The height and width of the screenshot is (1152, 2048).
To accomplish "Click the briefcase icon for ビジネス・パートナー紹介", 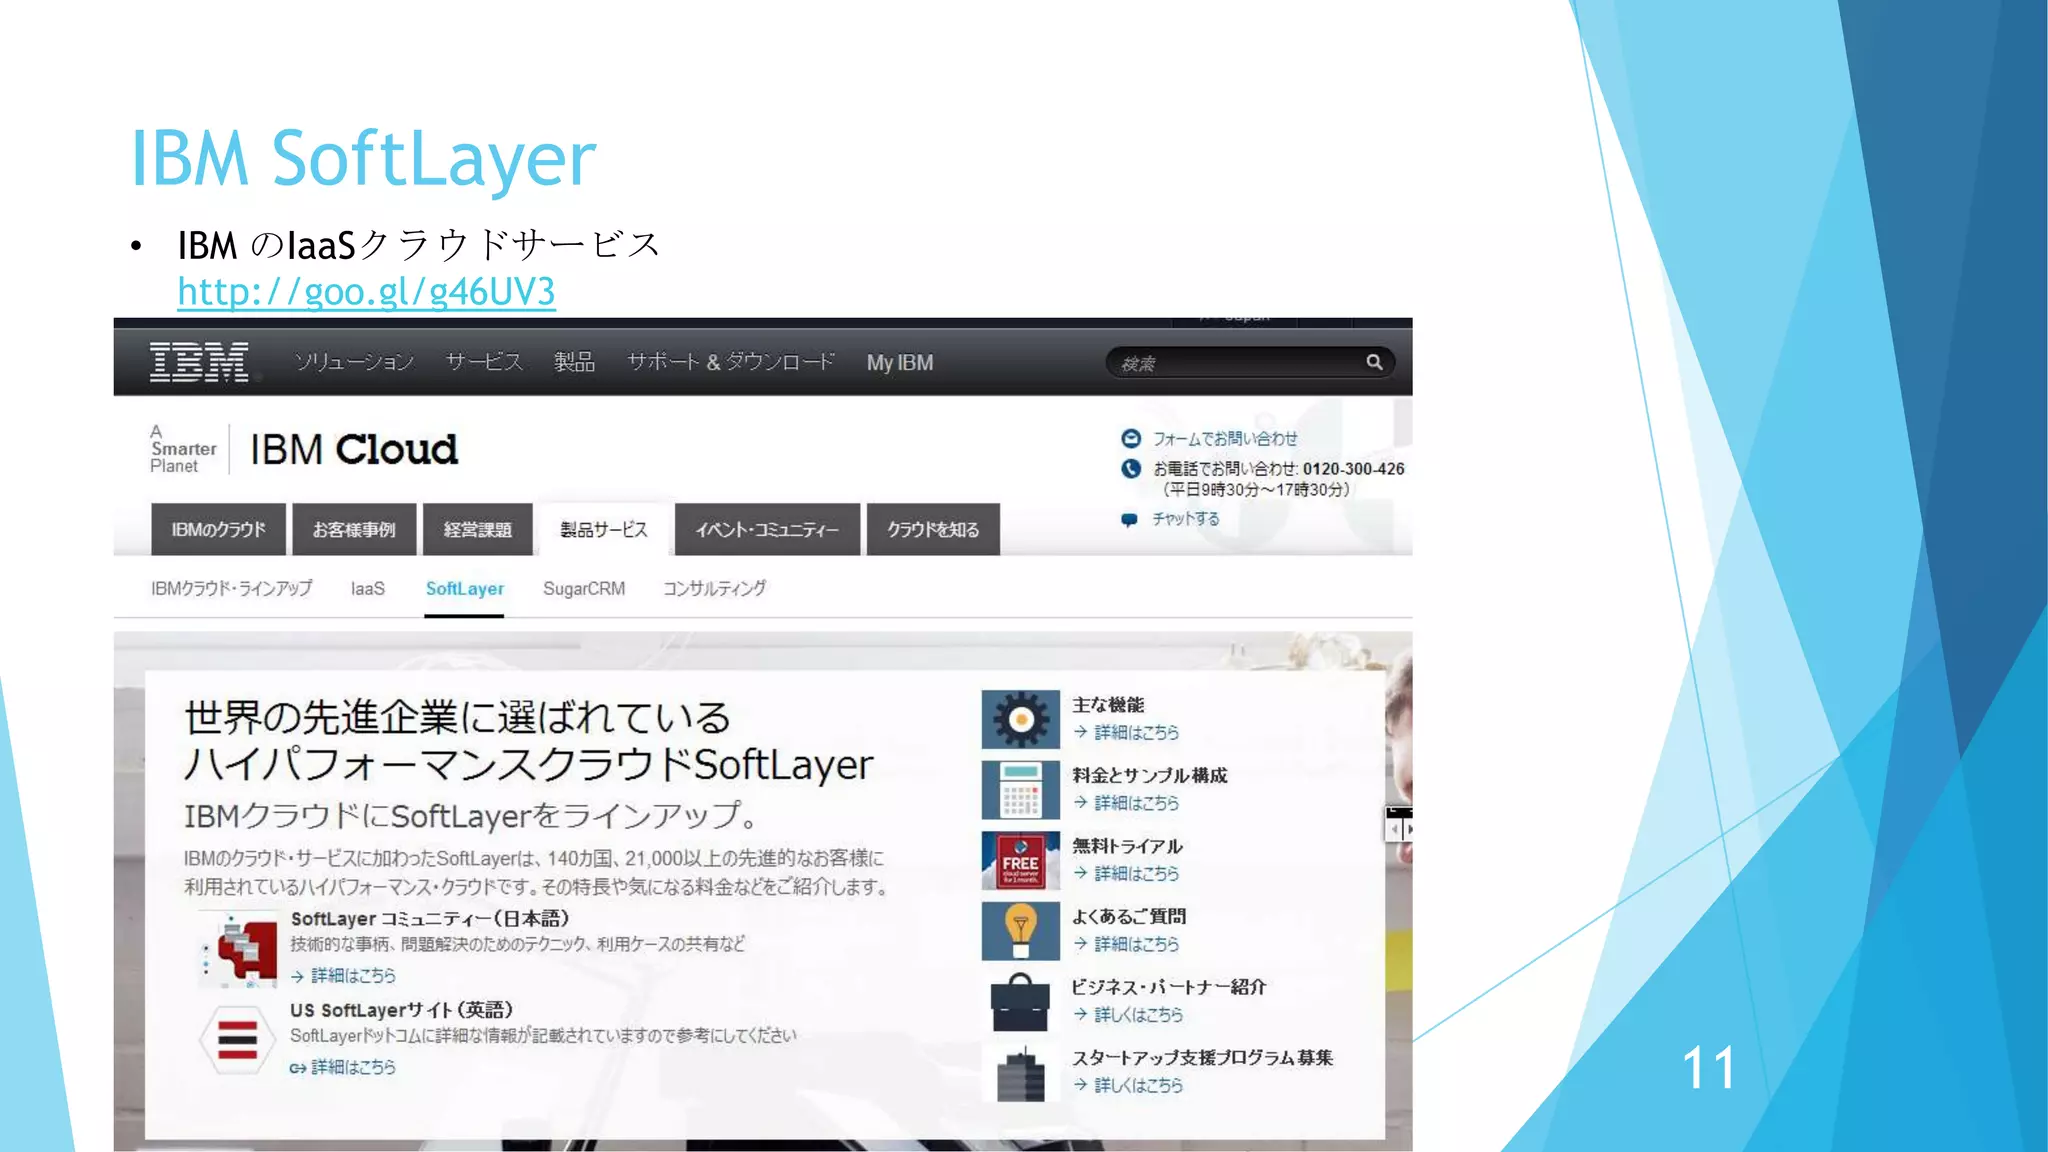I will (1020, 1002).
